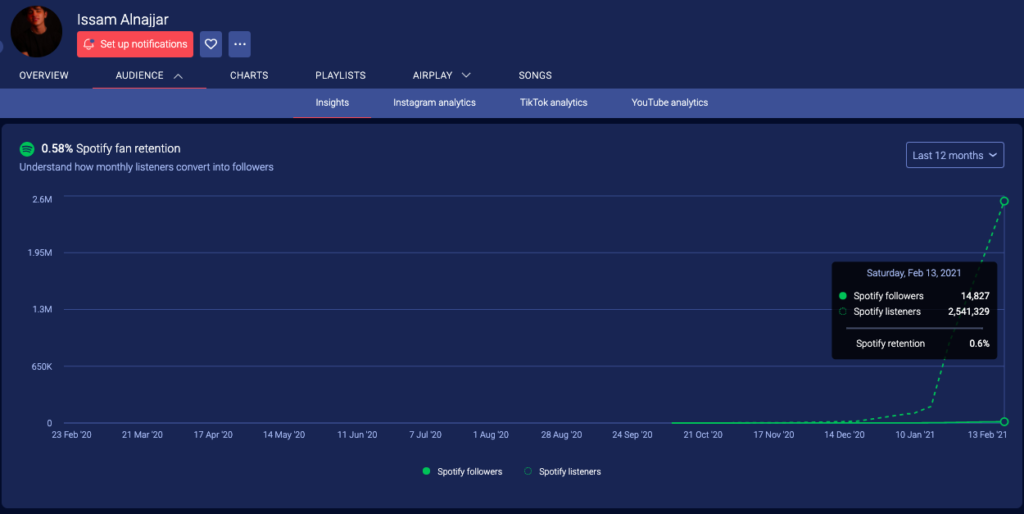Click the 650K y-axis label
The image size is (1024, 514).
(x=42, y=367)
